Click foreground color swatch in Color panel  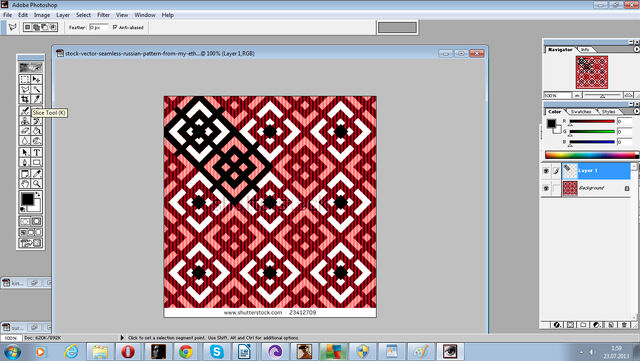(x=551, y=123)
